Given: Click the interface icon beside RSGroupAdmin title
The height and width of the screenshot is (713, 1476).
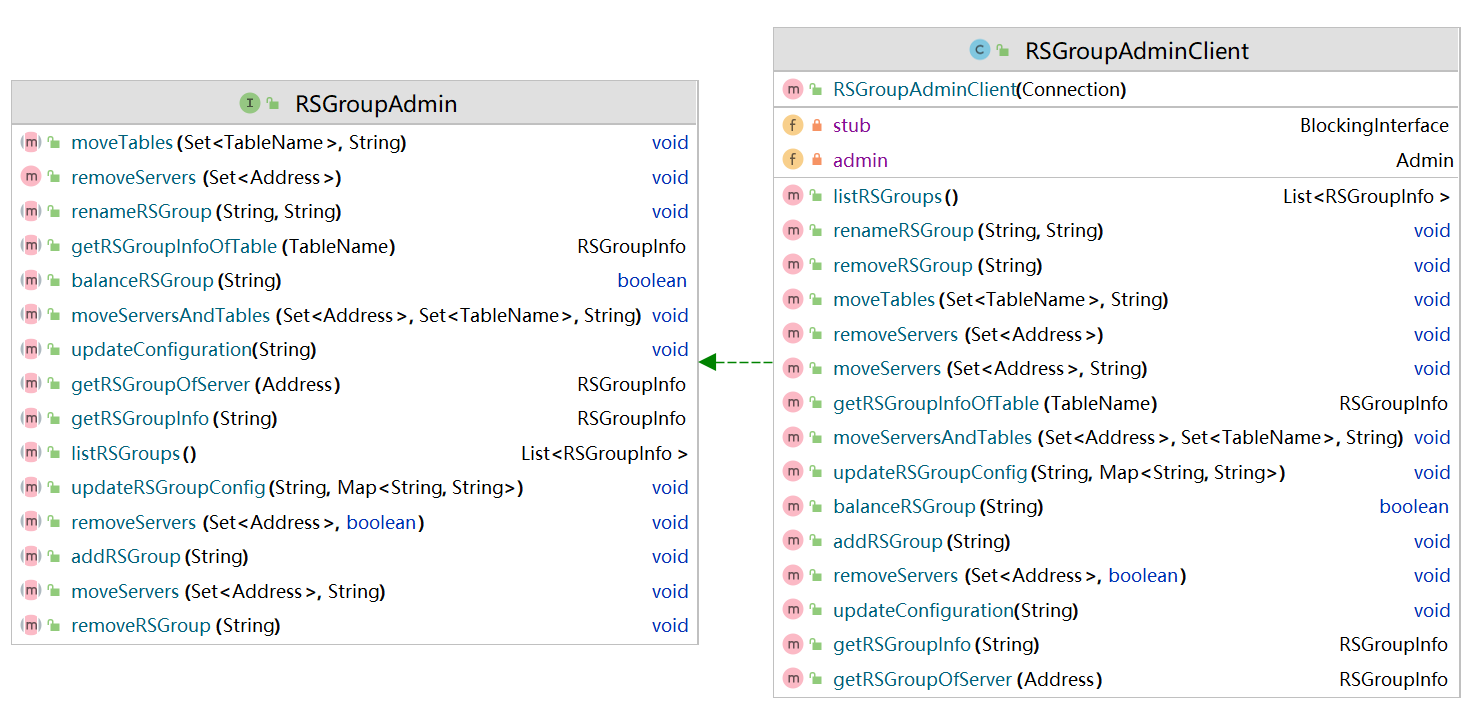Looking at the screenshot, I should click(249, 103).
